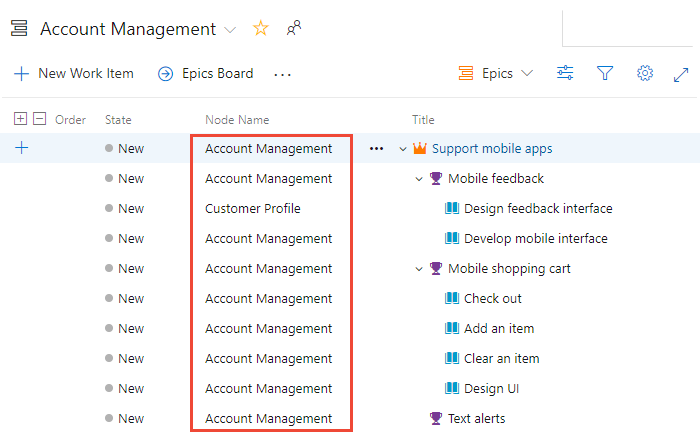
Task: Click the Order column header
Action: coord(70,120)
